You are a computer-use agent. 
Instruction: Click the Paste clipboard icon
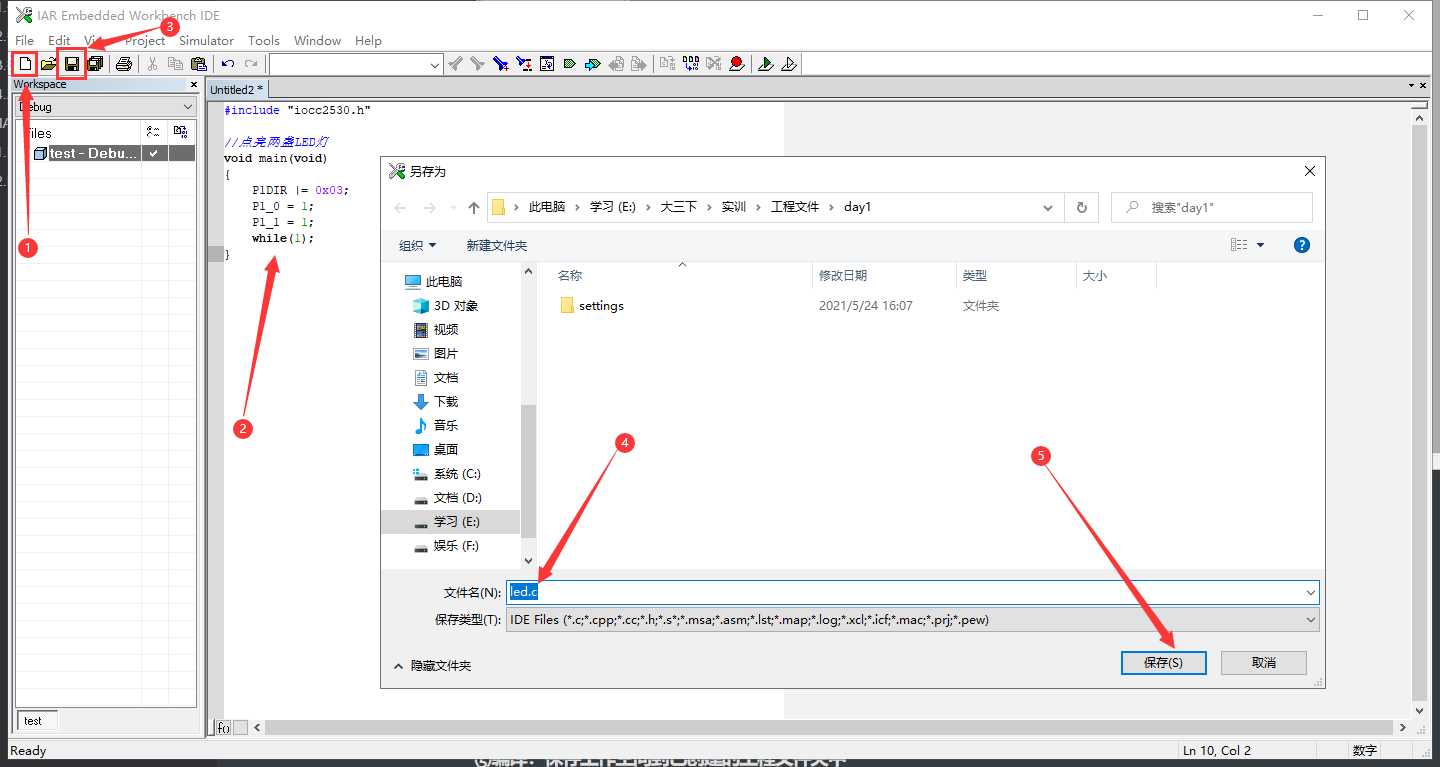198,64
